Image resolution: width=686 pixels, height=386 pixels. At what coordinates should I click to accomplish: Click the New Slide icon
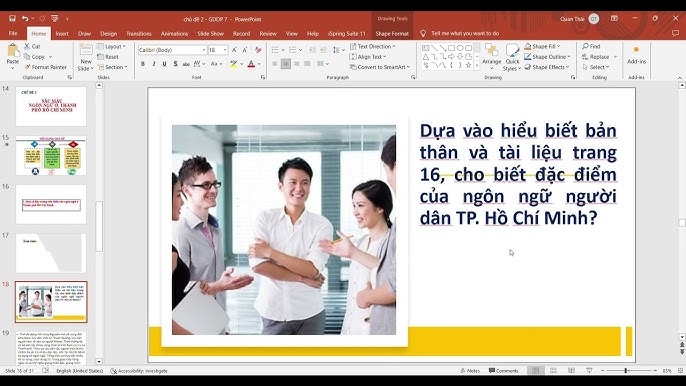[86, 49]
